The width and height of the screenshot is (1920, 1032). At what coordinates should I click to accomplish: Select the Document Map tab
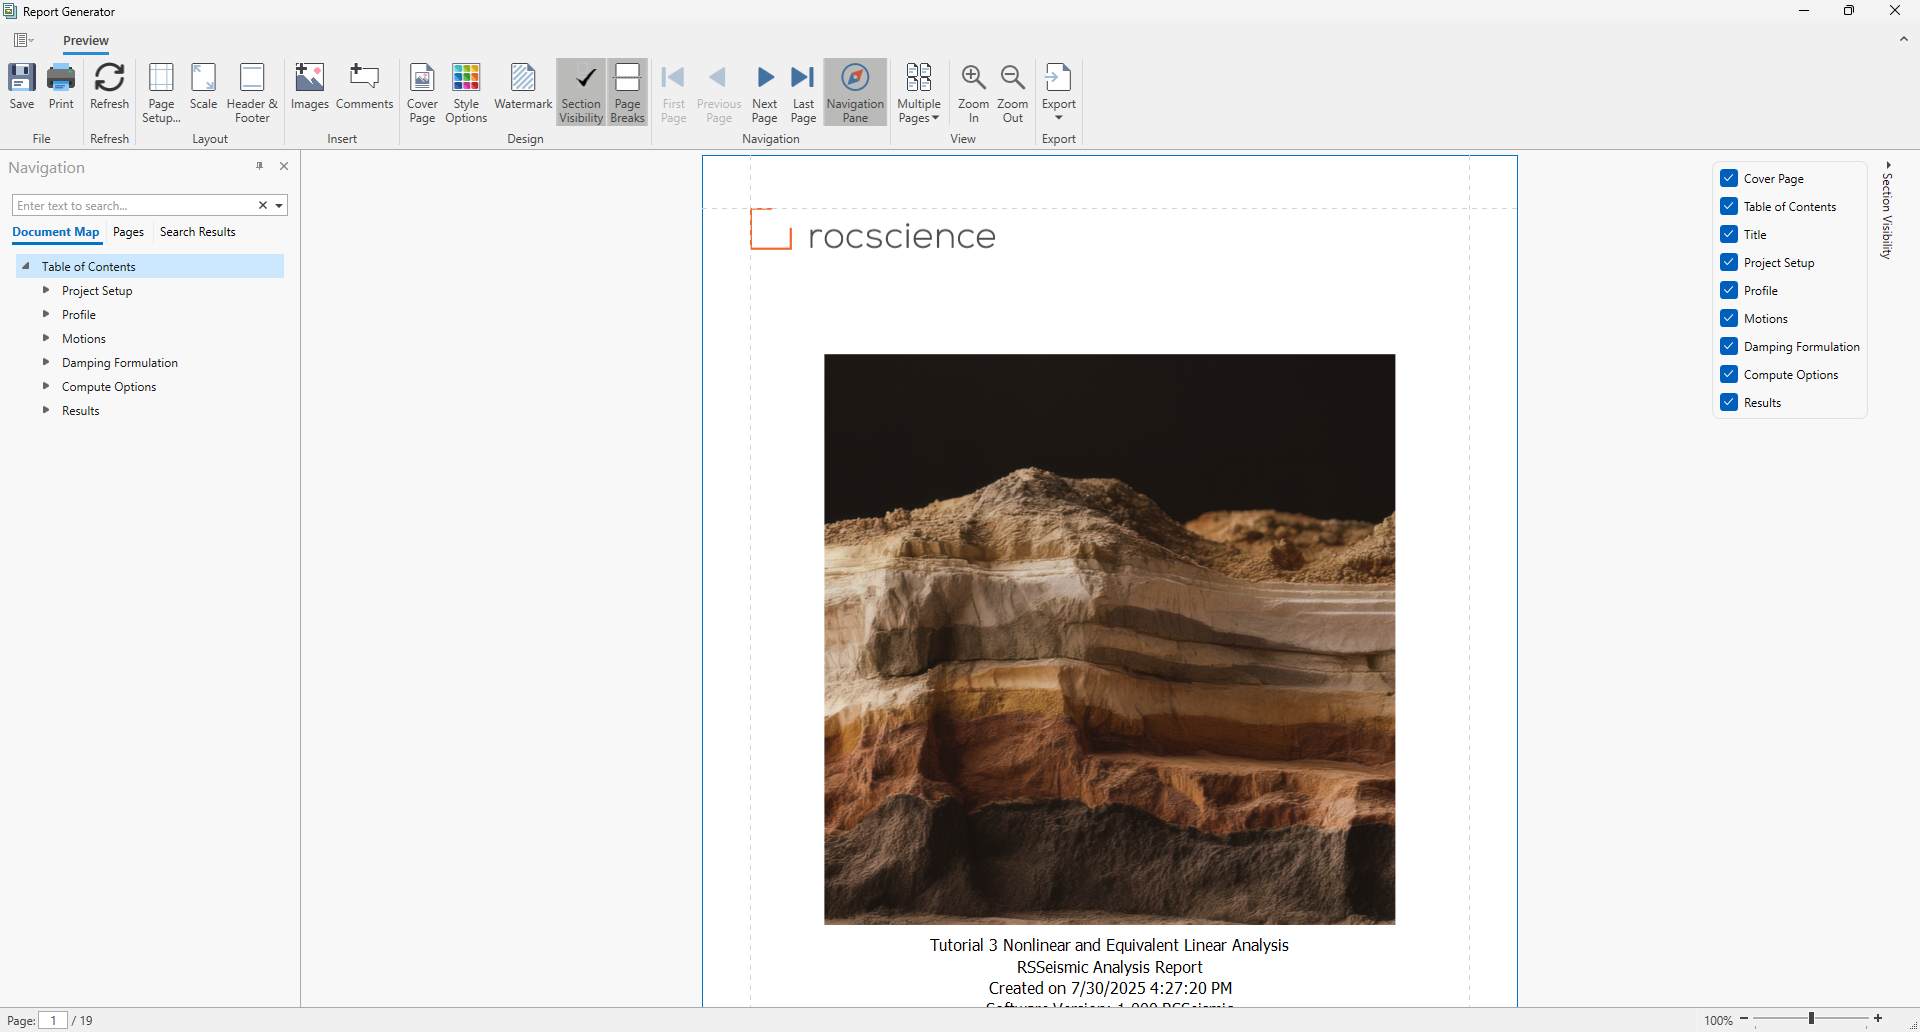click(x=56, y=232)
